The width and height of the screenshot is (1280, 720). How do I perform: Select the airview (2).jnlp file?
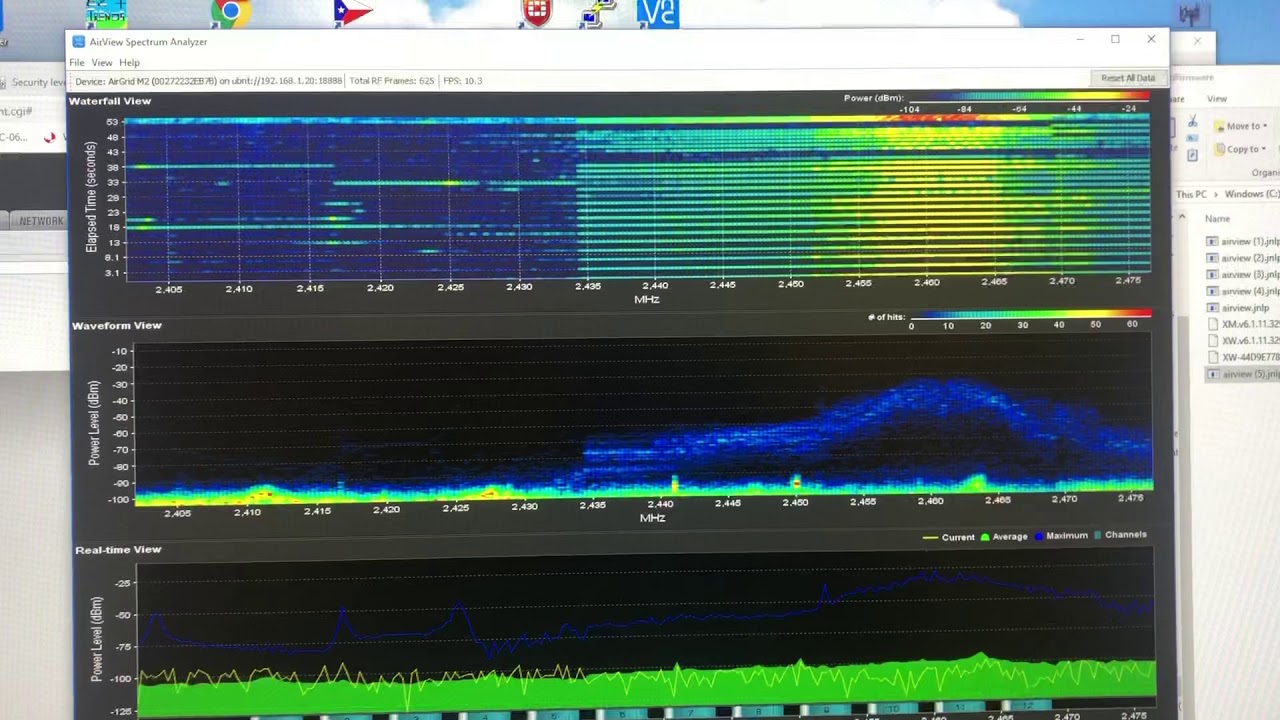point(1243,258)
